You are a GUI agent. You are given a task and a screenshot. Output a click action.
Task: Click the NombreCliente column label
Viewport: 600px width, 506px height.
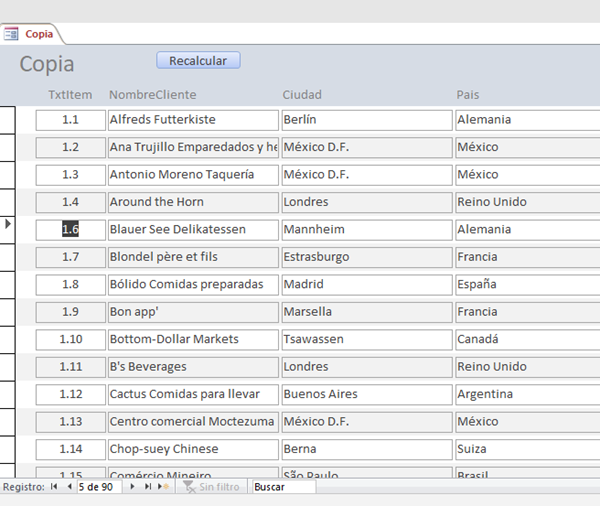click(x=153, y=95)
